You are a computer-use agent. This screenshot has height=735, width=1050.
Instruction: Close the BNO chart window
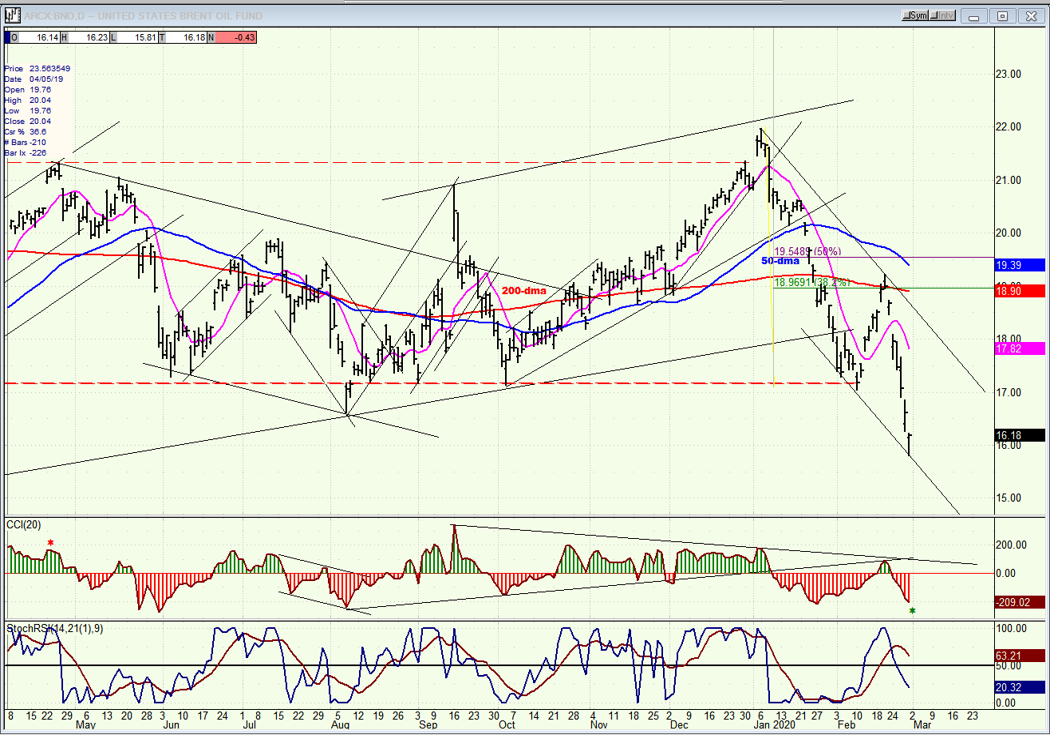pyautogui.click(x=1031, y=15)
